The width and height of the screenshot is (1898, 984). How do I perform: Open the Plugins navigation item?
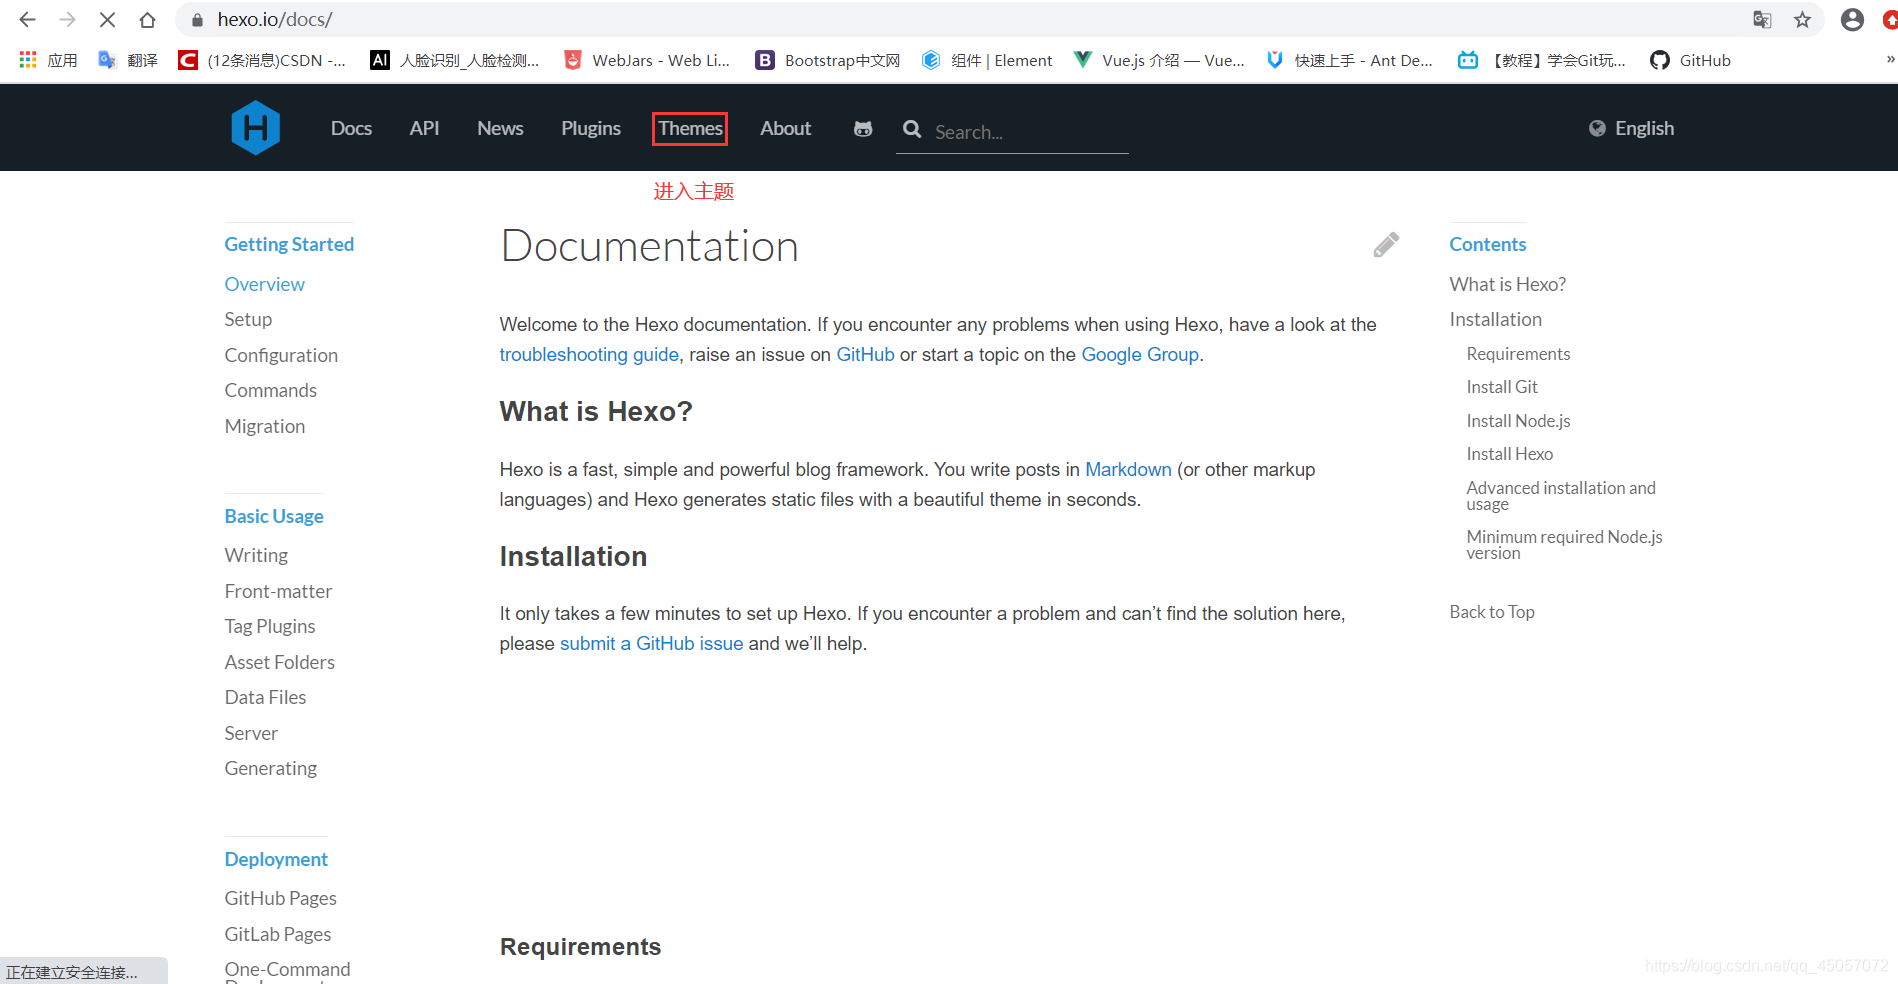coord(591,128)
